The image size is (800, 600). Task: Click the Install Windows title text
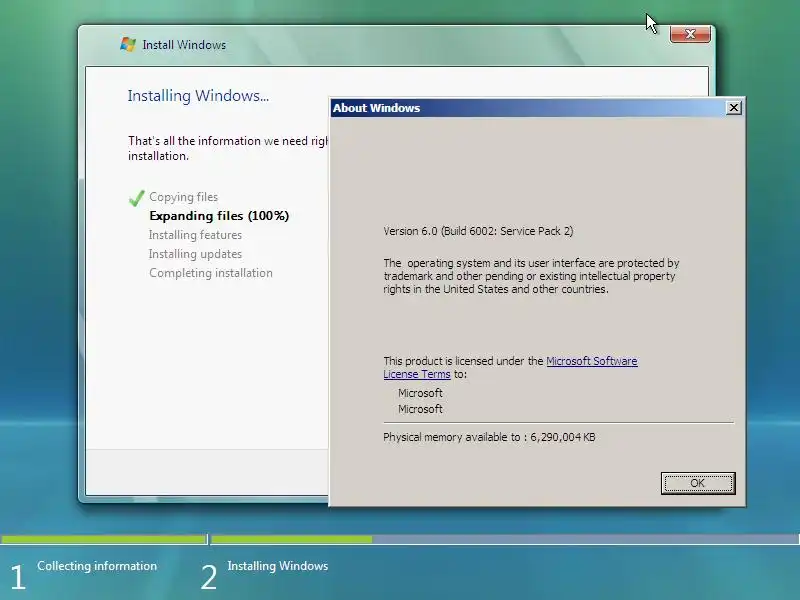184,45
